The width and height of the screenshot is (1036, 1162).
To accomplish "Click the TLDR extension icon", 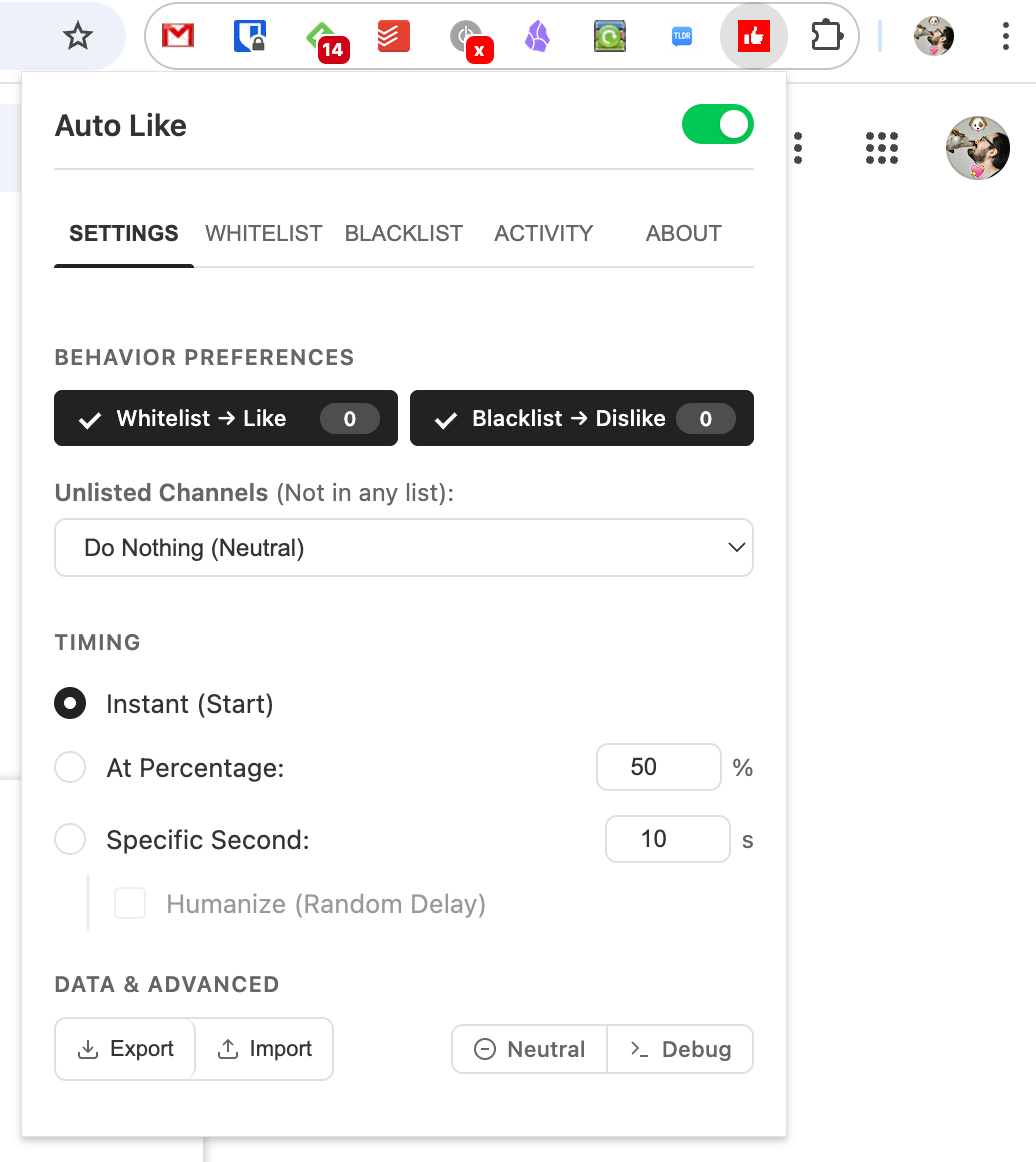I will (x=682, y=36).
